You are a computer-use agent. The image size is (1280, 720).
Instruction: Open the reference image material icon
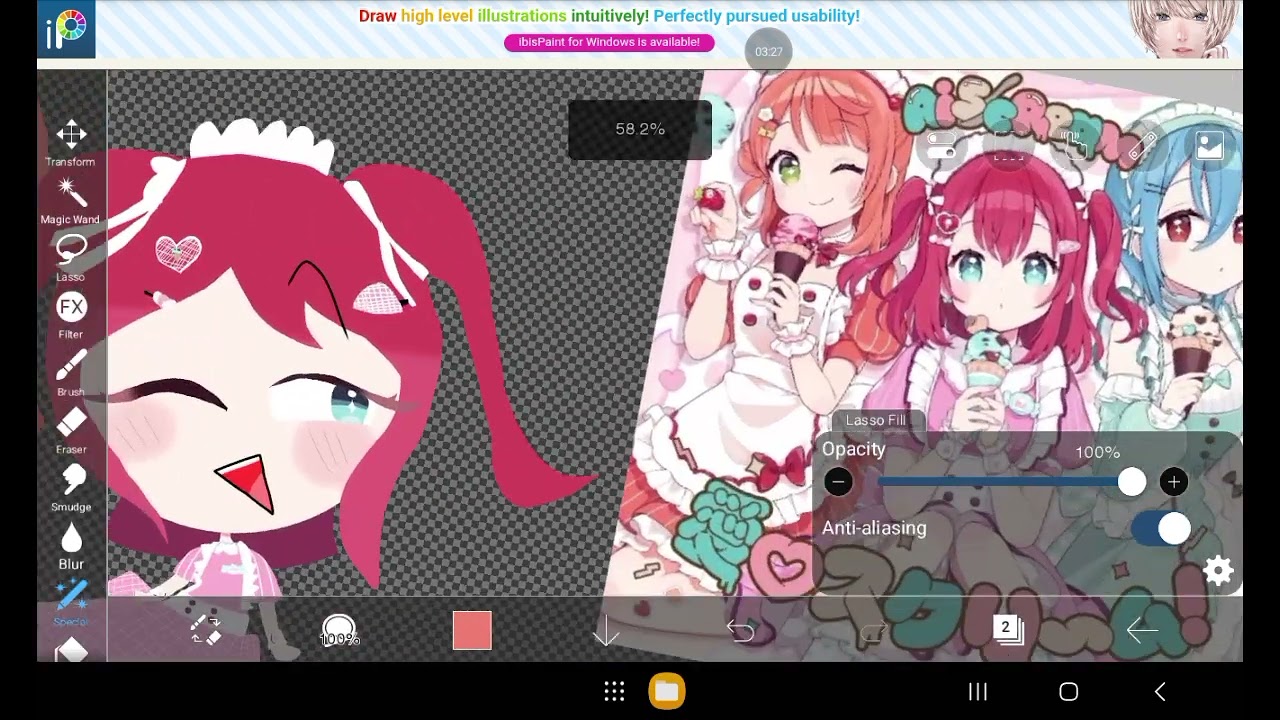coord(1210,146)
